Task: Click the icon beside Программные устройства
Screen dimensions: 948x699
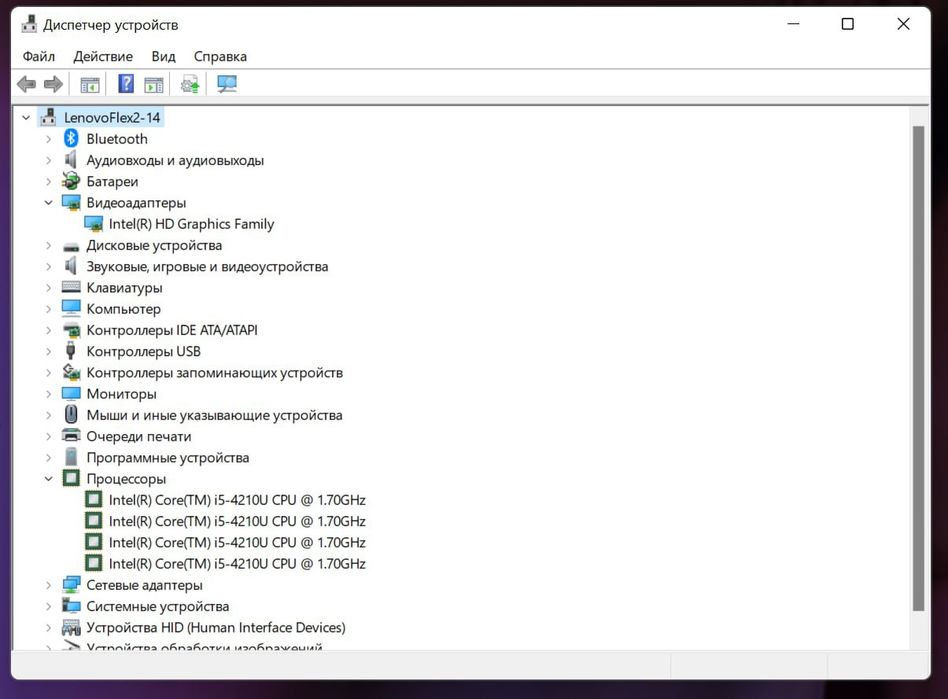Action: [71, 457]
